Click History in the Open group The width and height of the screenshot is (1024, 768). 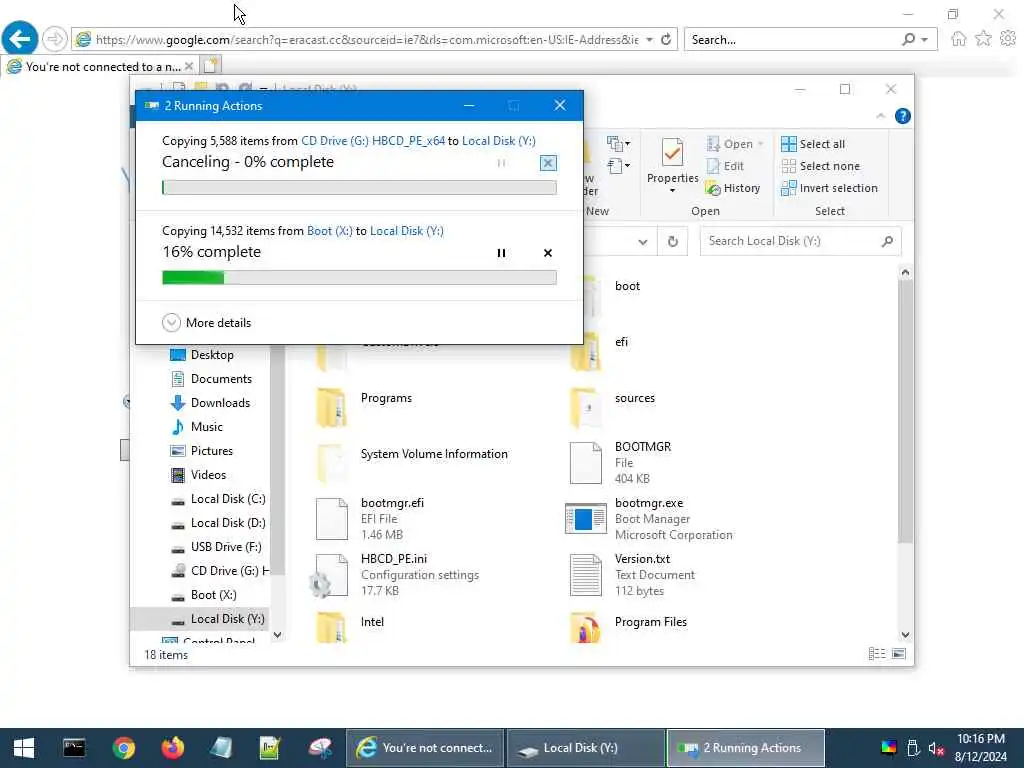tap(733, 188)
